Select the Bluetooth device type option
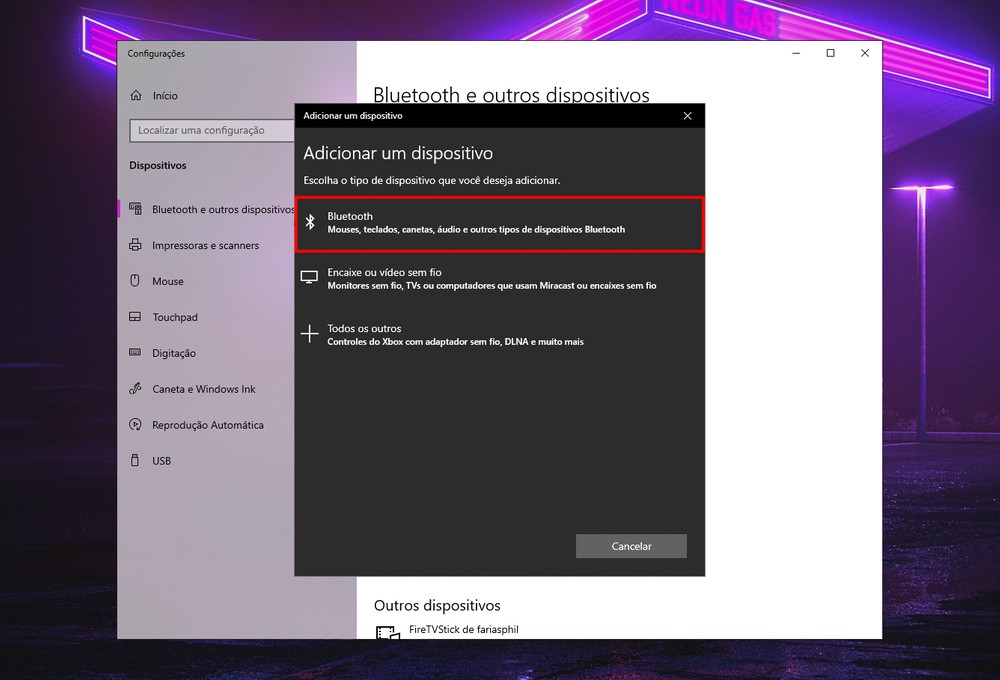The width and height of the screenshot is (1000, 680). (x=499, y=223)
